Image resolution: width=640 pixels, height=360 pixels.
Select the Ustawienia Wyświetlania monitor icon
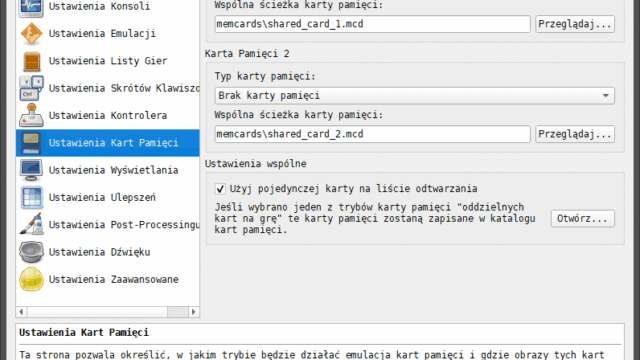(x=31, y=170)
